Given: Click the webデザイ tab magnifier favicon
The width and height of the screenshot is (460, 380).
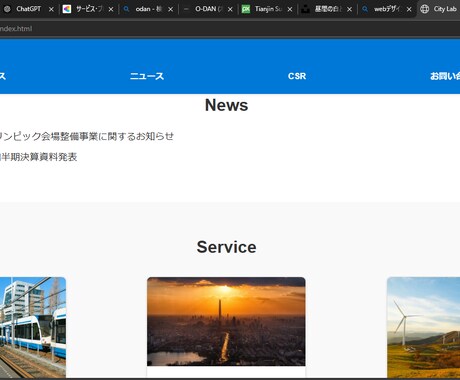Looking at the screenshot, I should tap(365, 9).
